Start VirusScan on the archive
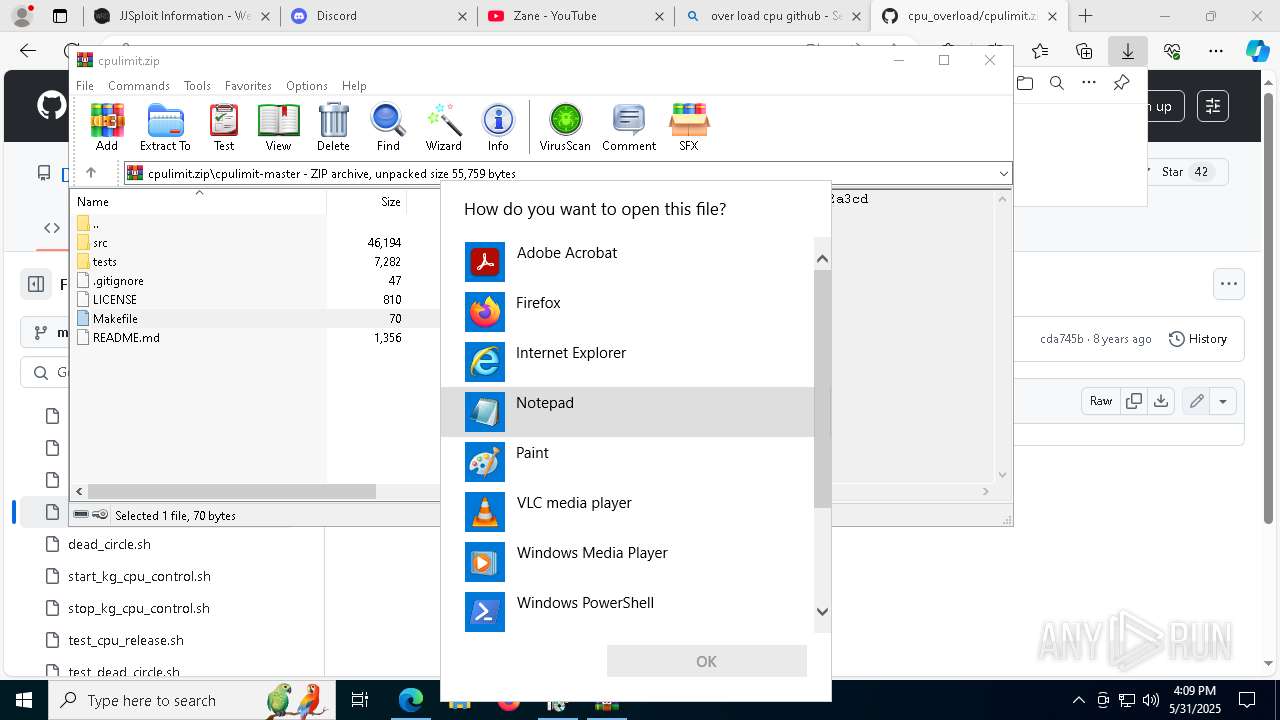The image size is (1280, 720). pyautogui.click(x=565, y=127)
